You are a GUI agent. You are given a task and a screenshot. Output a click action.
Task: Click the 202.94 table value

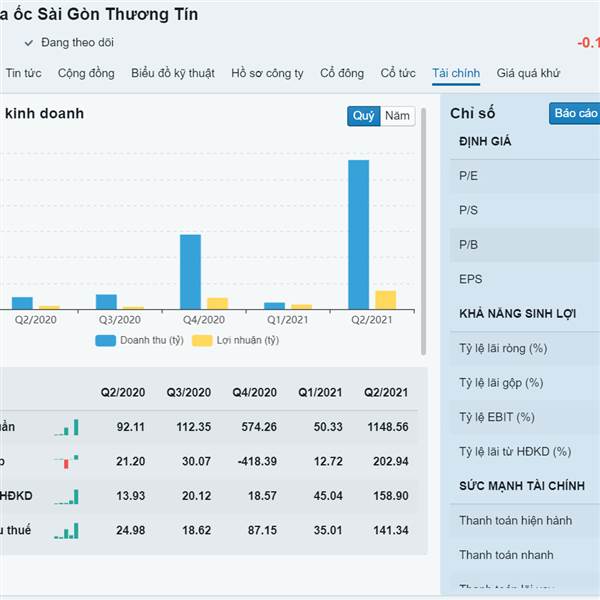point(391,461)
